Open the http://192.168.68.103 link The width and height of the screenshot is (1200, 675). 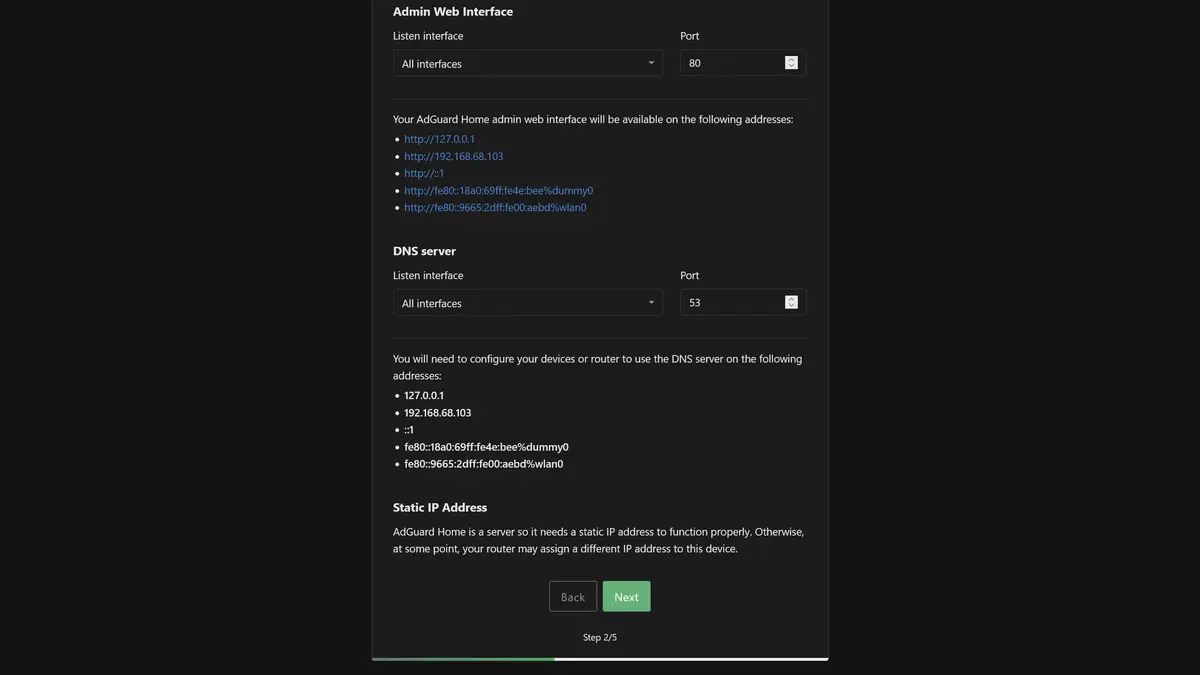[x=454, y=156]
